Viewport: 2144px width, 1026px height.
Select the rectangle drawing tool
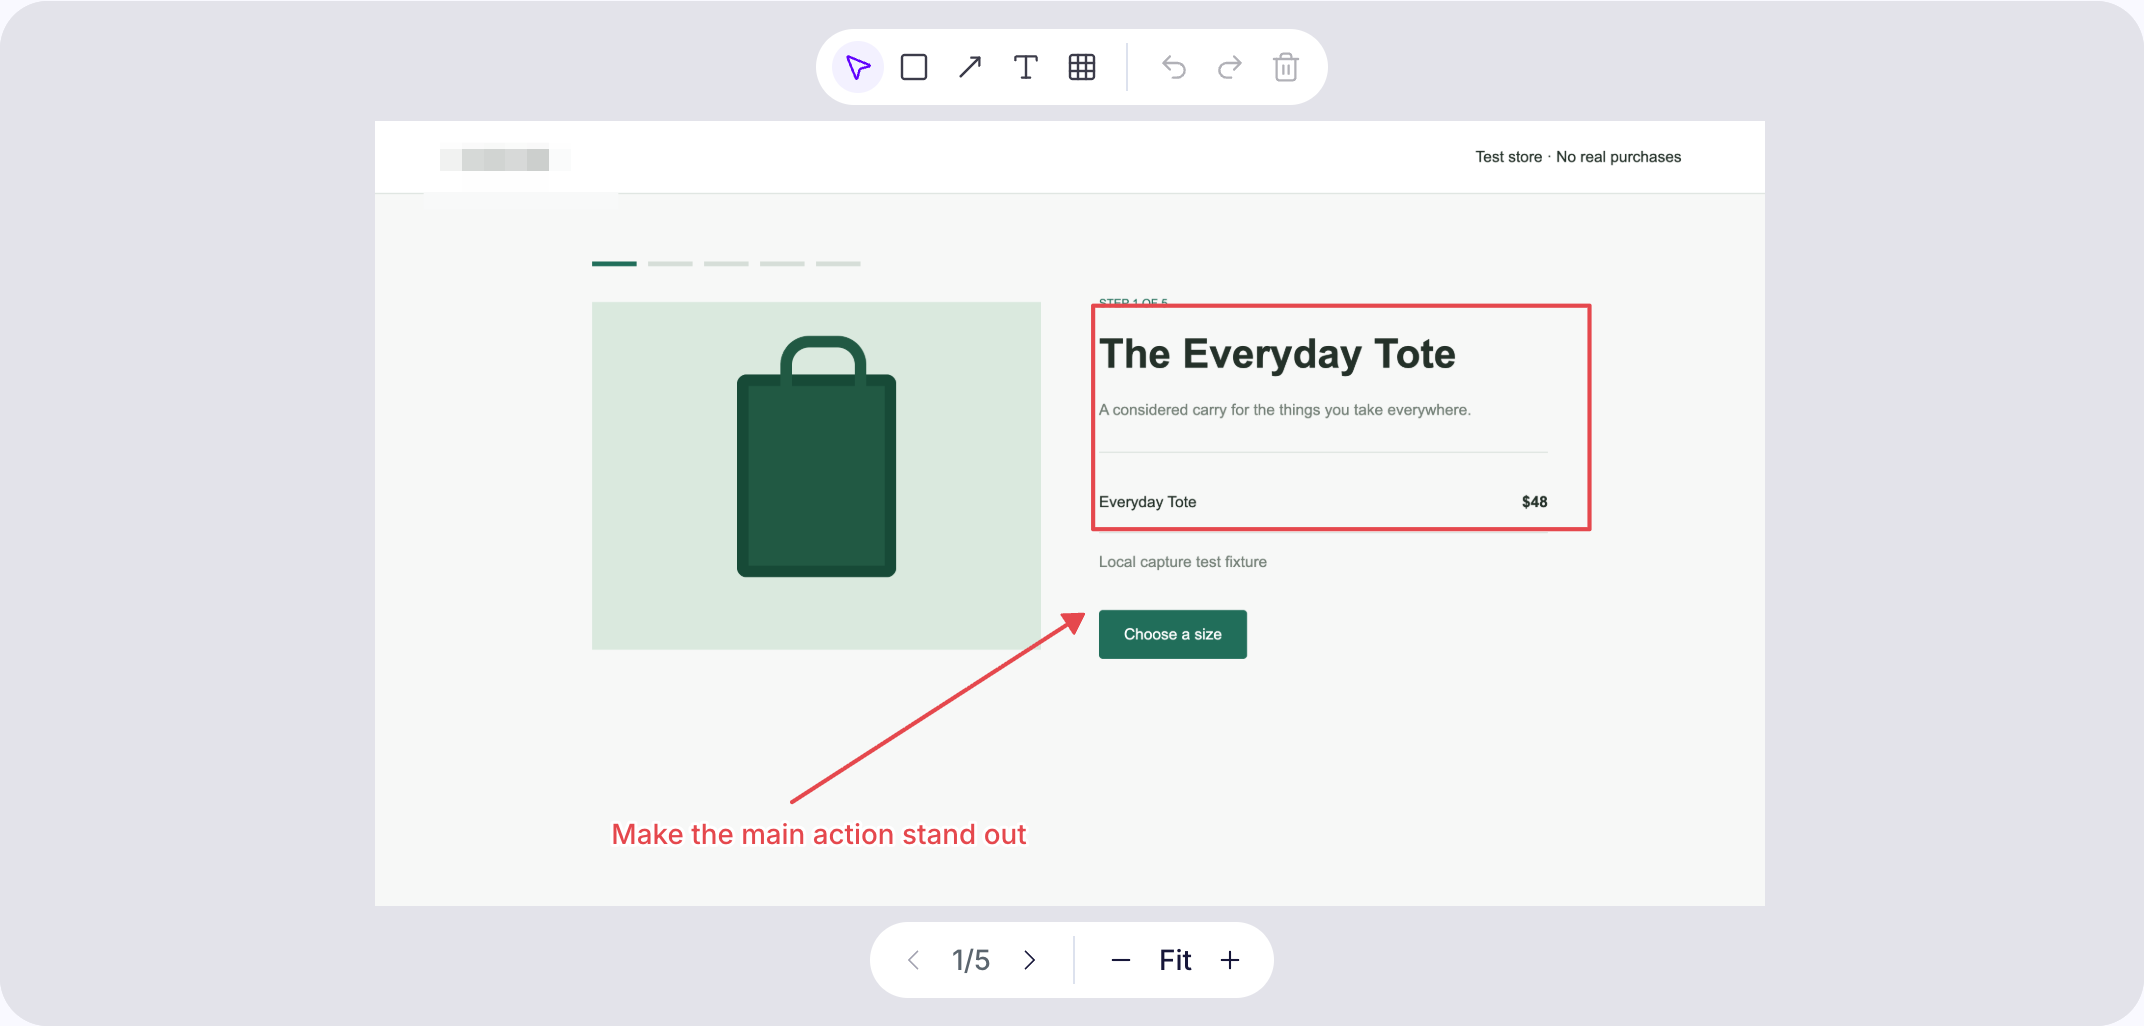click(914, 67)
